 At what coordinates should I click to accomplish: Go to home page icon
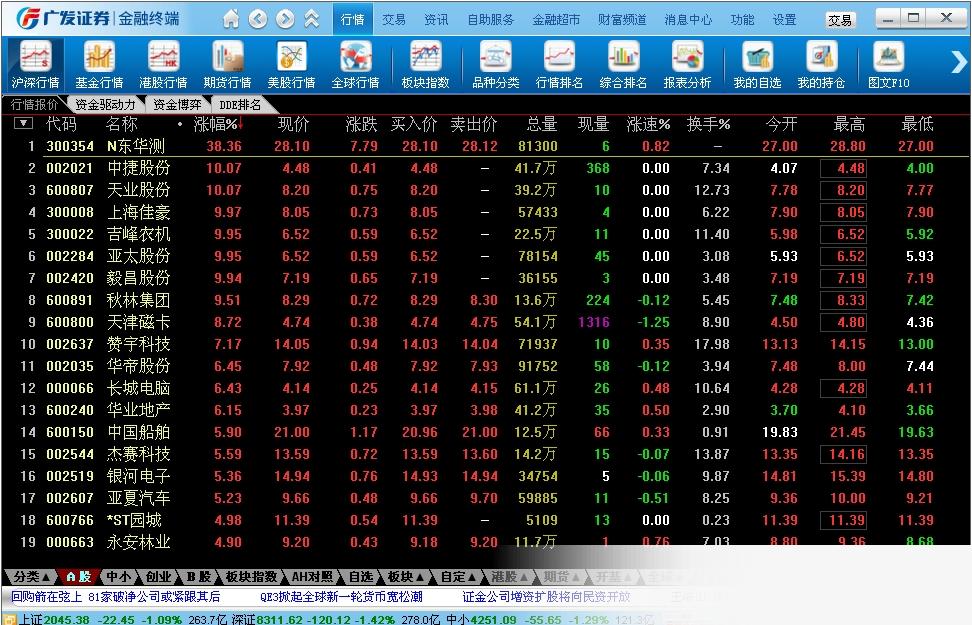(x=231, y=19)
